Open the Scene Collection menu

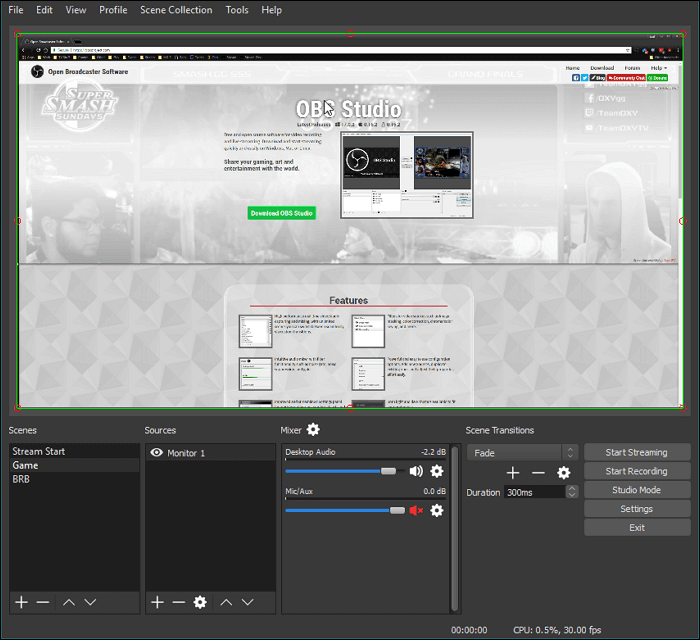tap(176, 10)
